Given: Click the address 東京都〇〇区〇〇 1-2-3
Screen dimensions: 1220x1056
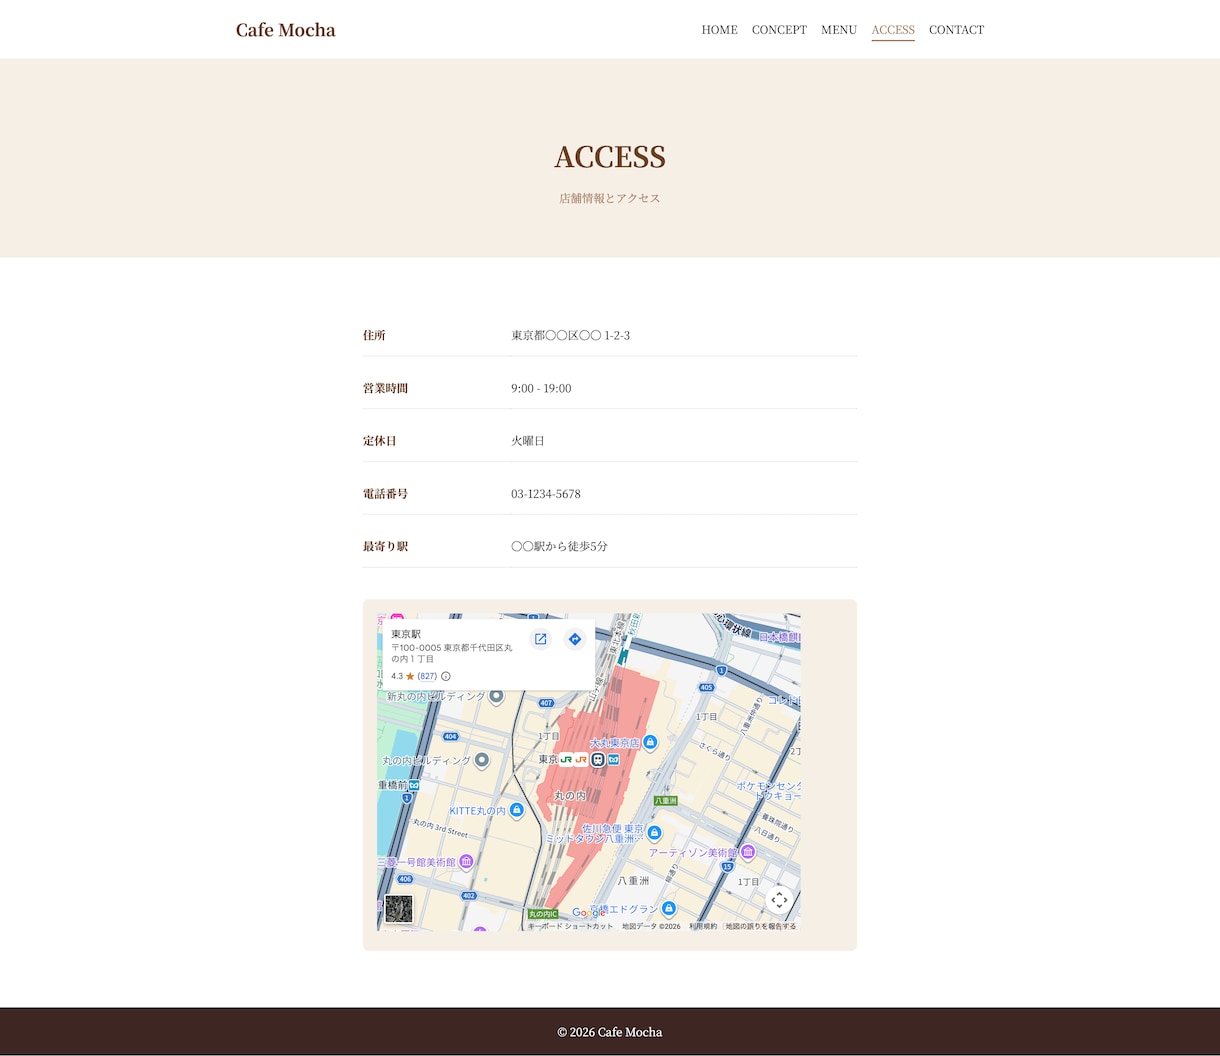Looking at the screenshot, I should click(x=570, y=335).
